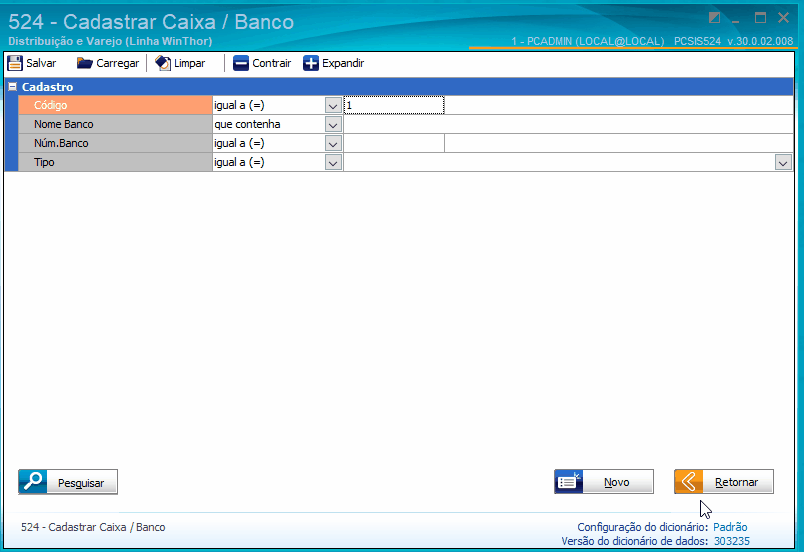Open the Tipo value dropdown arrow

[783, 163]
